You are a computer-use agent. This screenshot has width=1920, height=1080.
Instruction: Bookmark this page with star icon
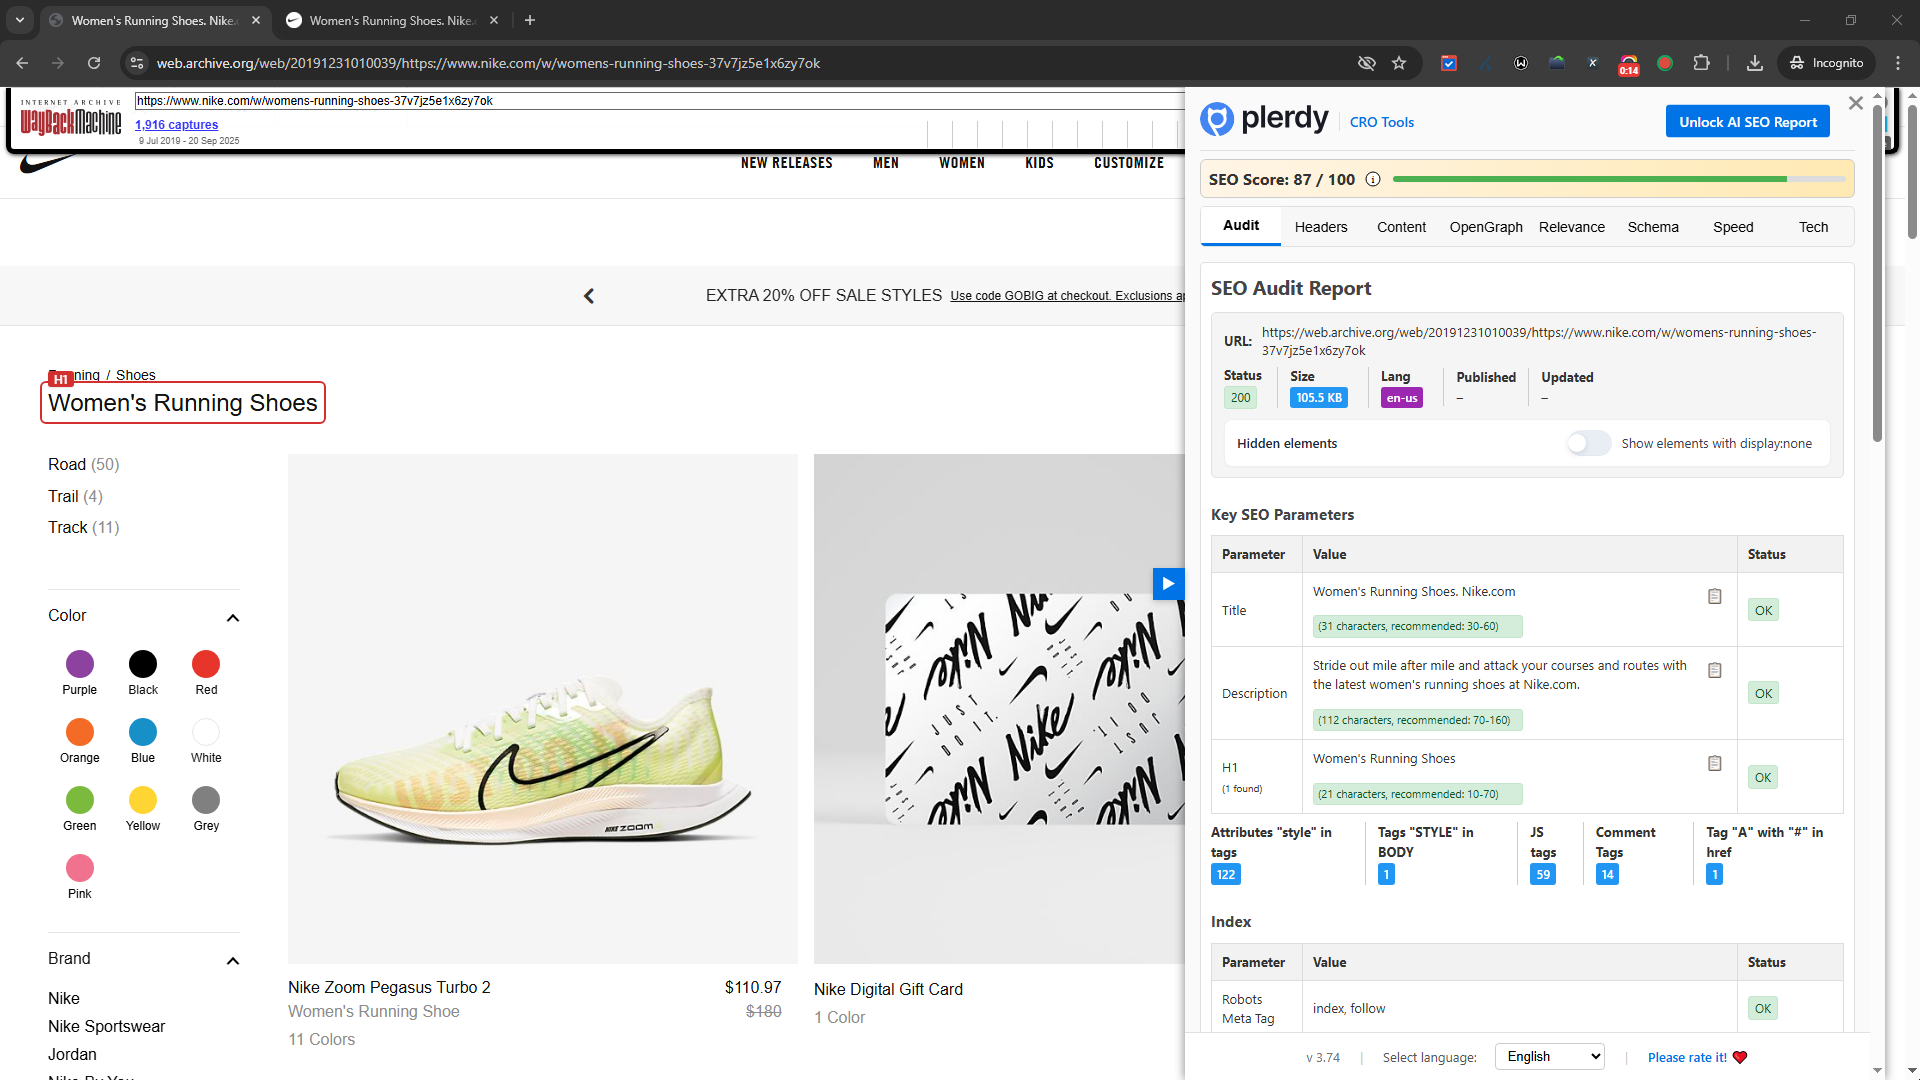1399,63
